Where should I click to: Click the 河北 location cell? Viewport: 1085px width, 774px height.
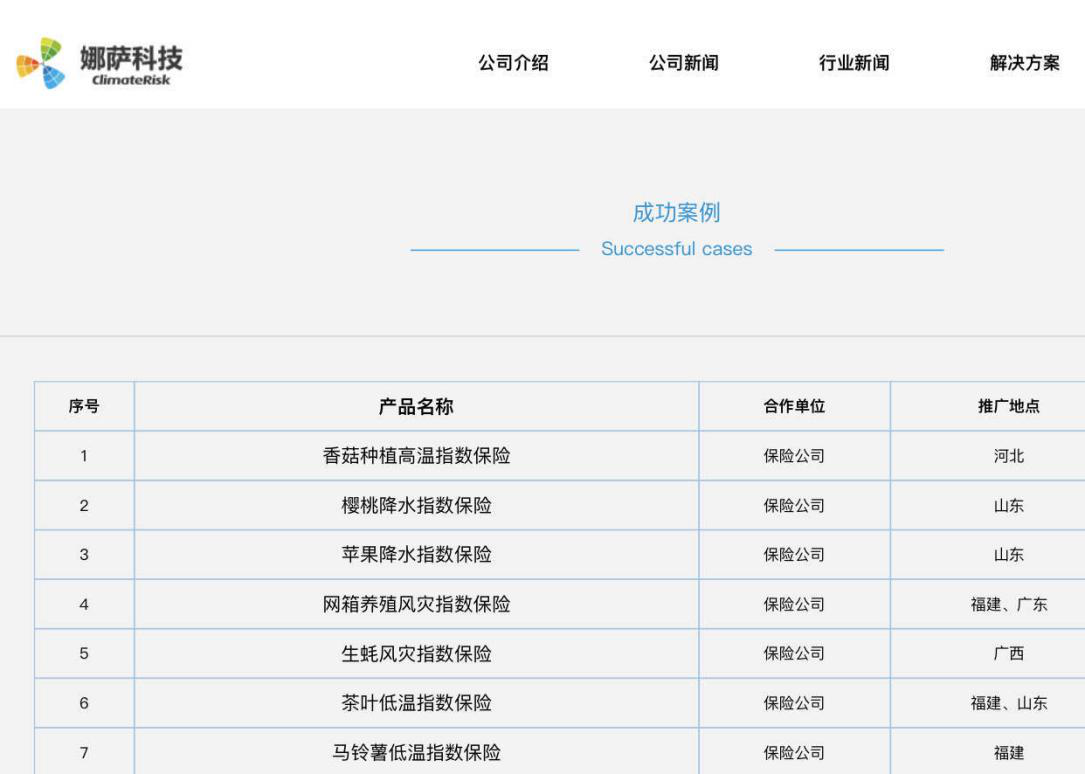tap(1009, 456)
